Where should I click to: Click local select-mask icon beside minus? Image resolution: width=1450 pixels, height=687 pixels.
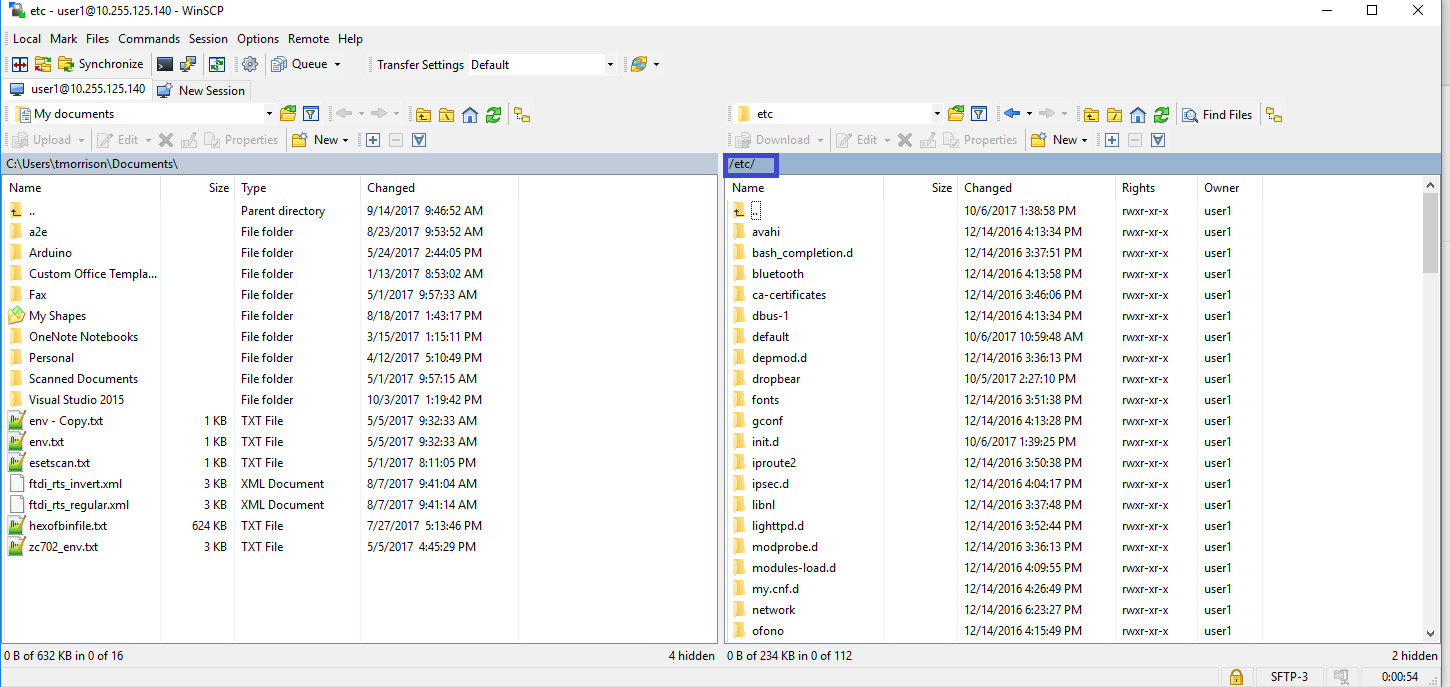tap(419, 140)
